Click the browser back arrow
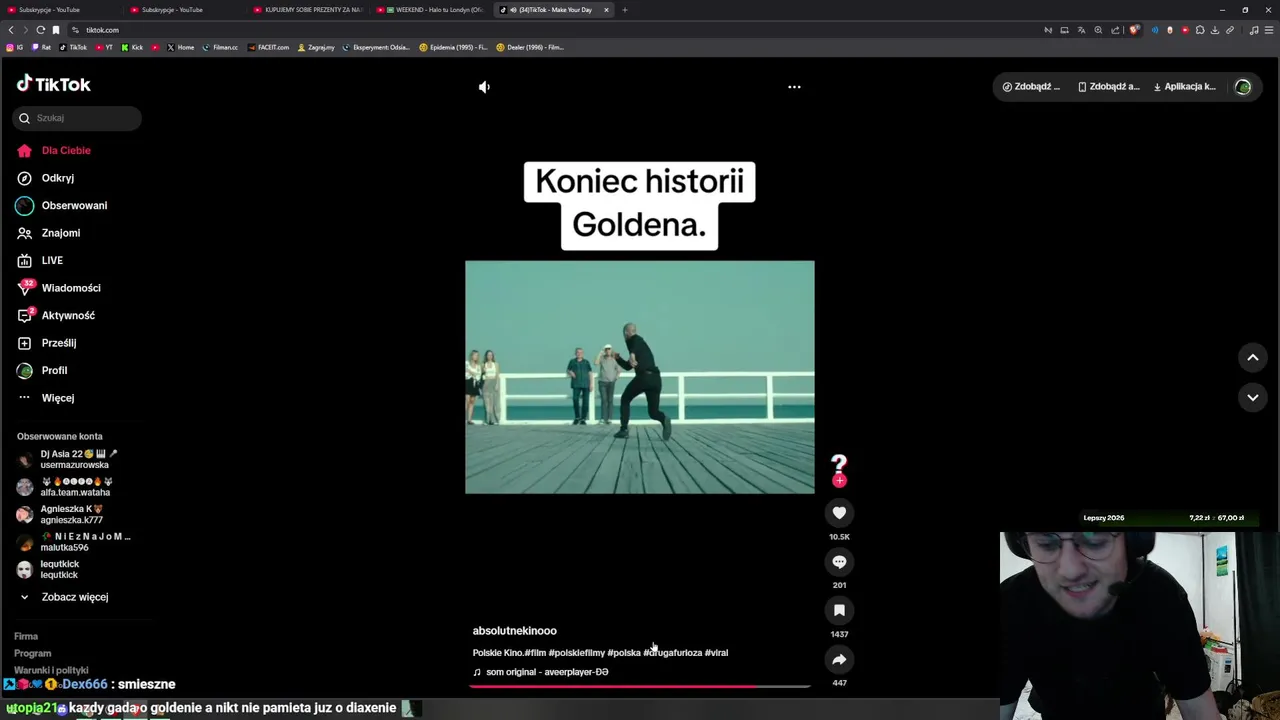Image resolution: width=1280 pixels, height=720 pixels. (11, 30)
